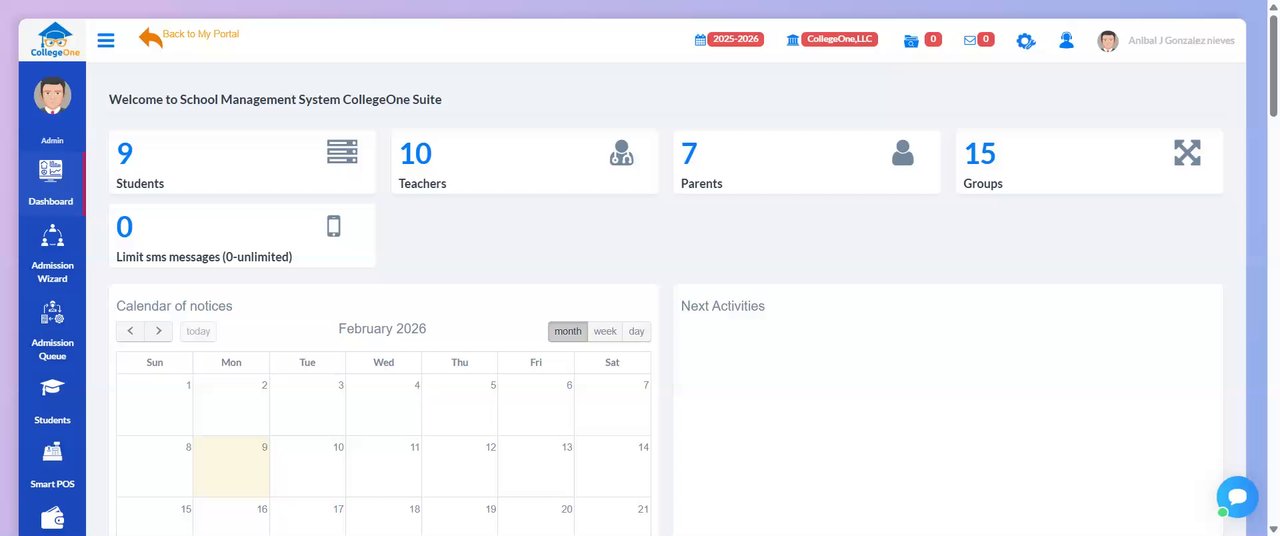Switch calendar to week view
This screenshot has height=536, width=1280.
point(605,331)
